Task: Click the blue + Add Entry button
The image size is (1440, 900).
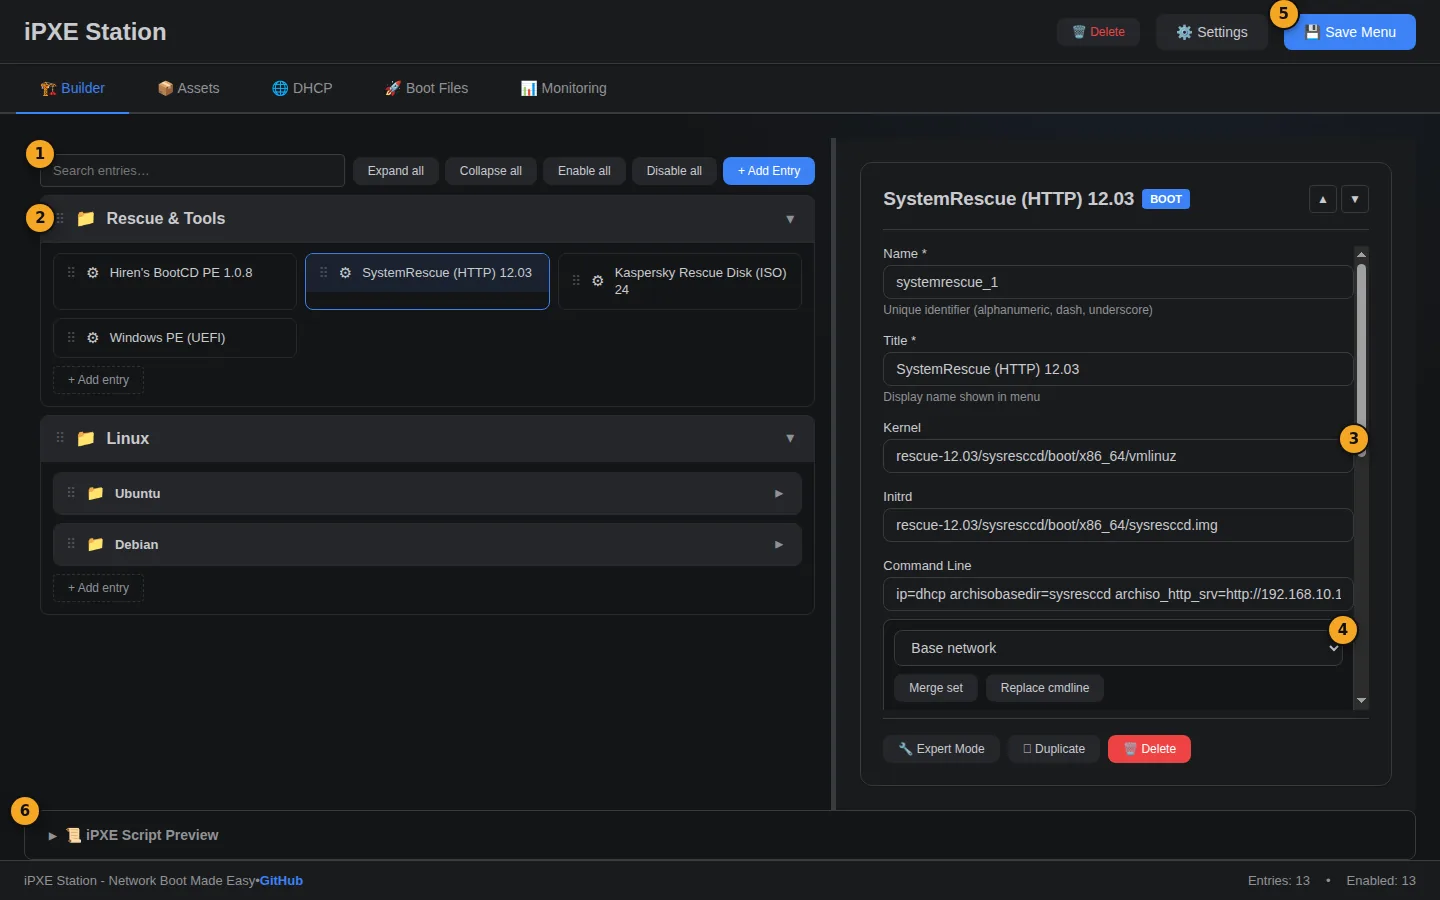Action: click(769, 171)
